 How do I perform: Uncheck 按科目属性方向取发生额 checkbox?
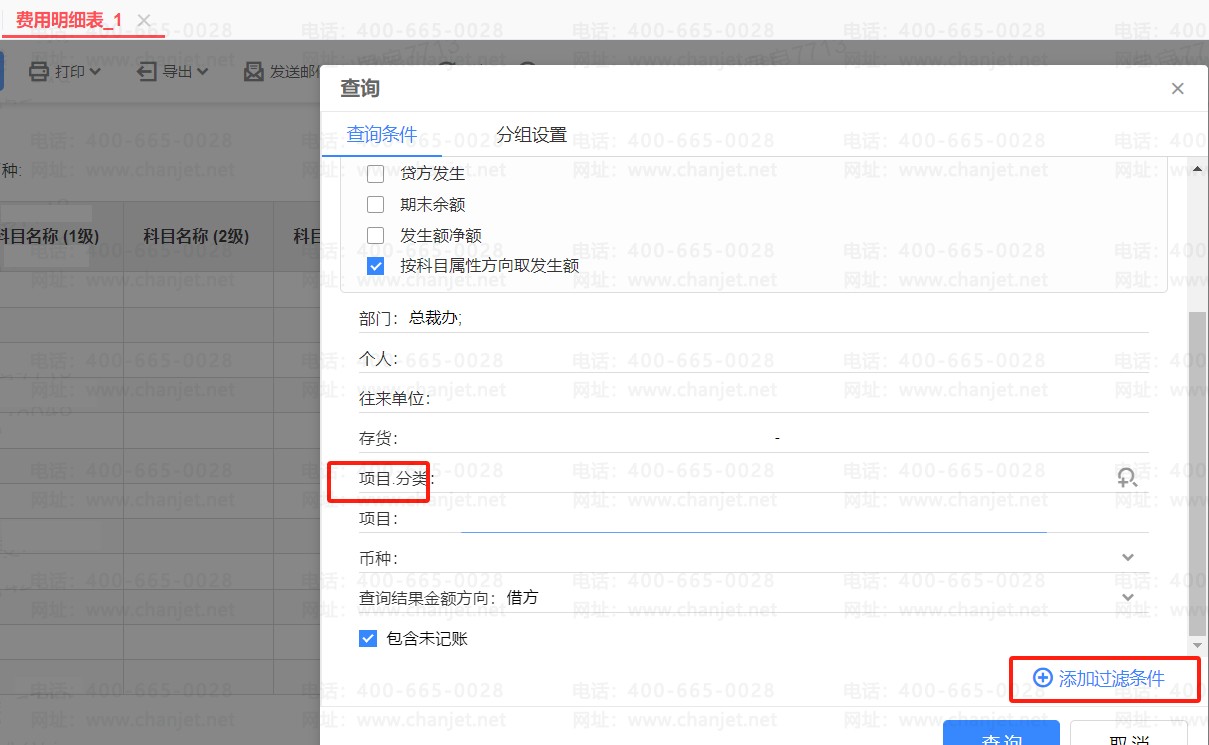click(x=376, y=267)
